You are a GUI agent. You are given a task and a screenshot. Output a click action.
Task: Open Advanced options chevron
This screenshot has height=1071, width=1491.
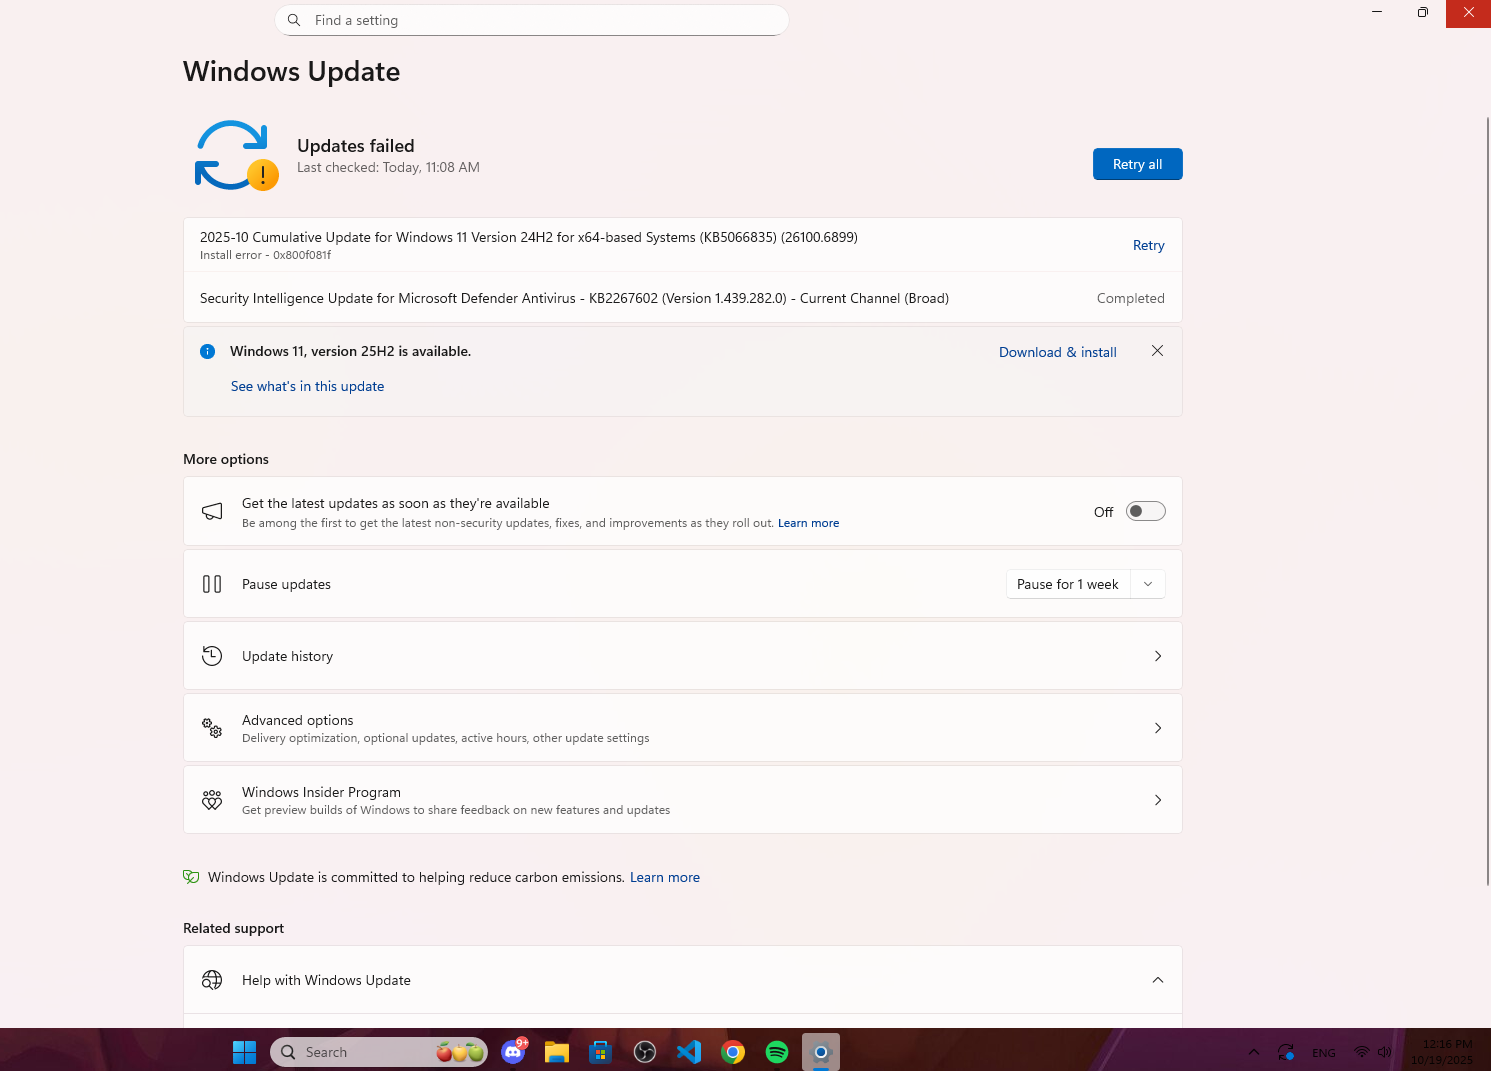click(1158, 728)
